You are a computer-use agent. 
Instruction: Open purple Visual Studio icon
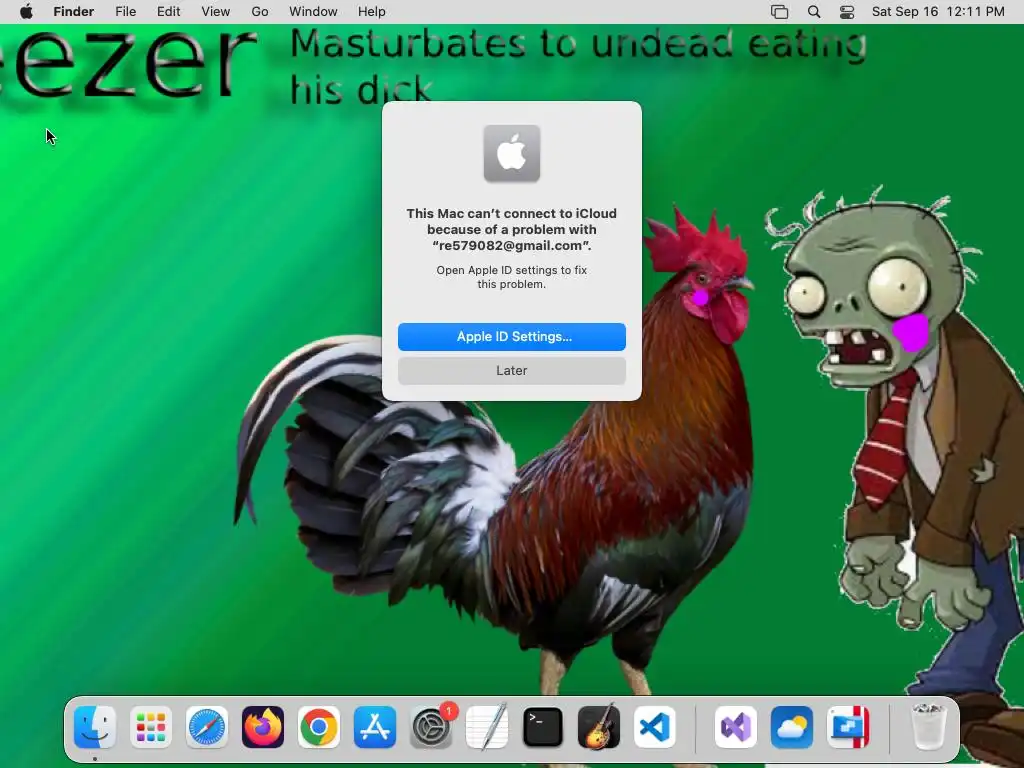(736, 727)
